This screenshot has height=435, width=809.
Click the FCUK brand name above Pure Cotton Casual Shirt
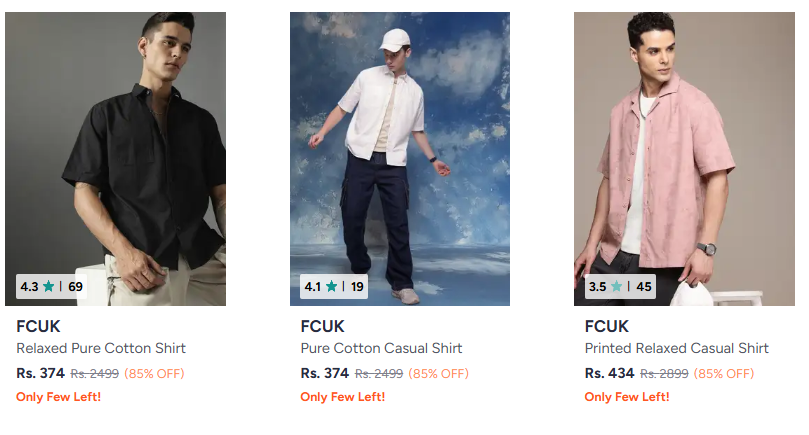coord(322,326)
